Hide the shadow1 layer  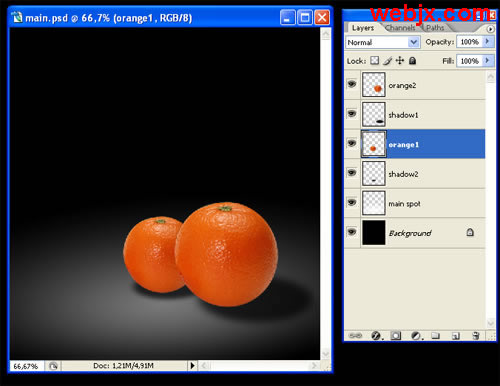click(352, 114)
